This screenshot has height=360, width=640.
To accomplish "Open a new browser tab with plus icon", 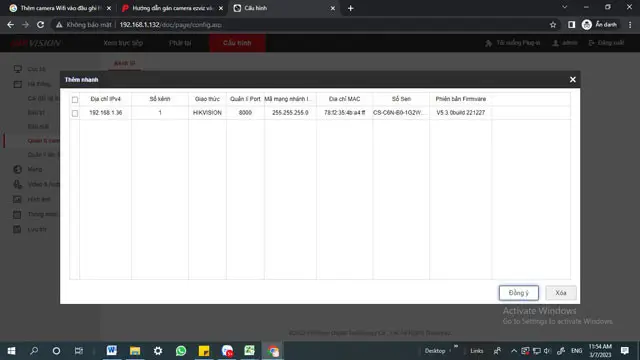I will tap(350, 8).
